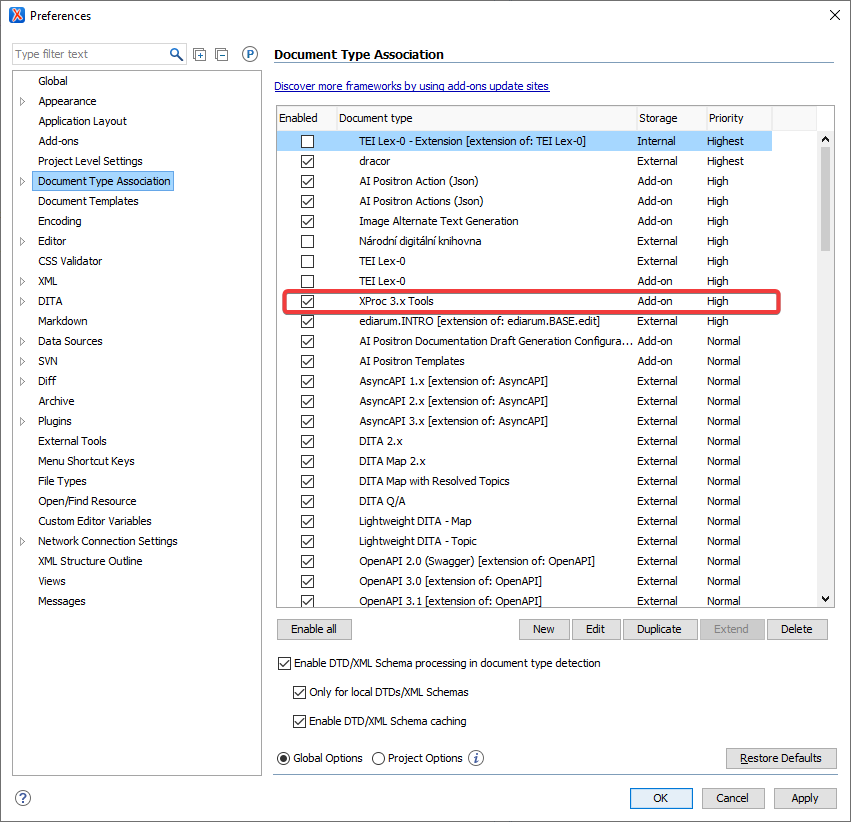Click the New document type button
This screenshot has height=822, width=851.
(x=544, y=629)
